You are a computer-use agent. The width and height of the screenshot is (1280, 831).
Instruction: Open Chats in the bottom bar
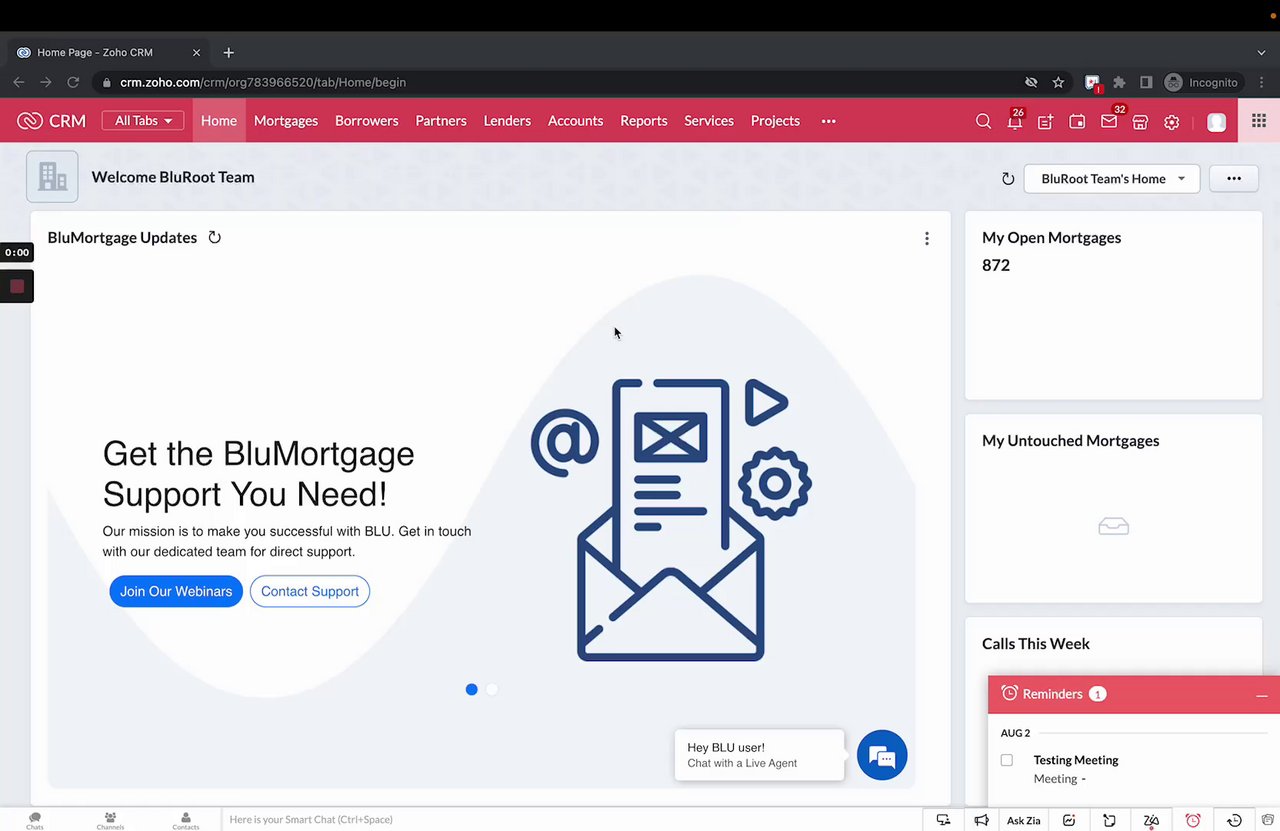[35, 820]
